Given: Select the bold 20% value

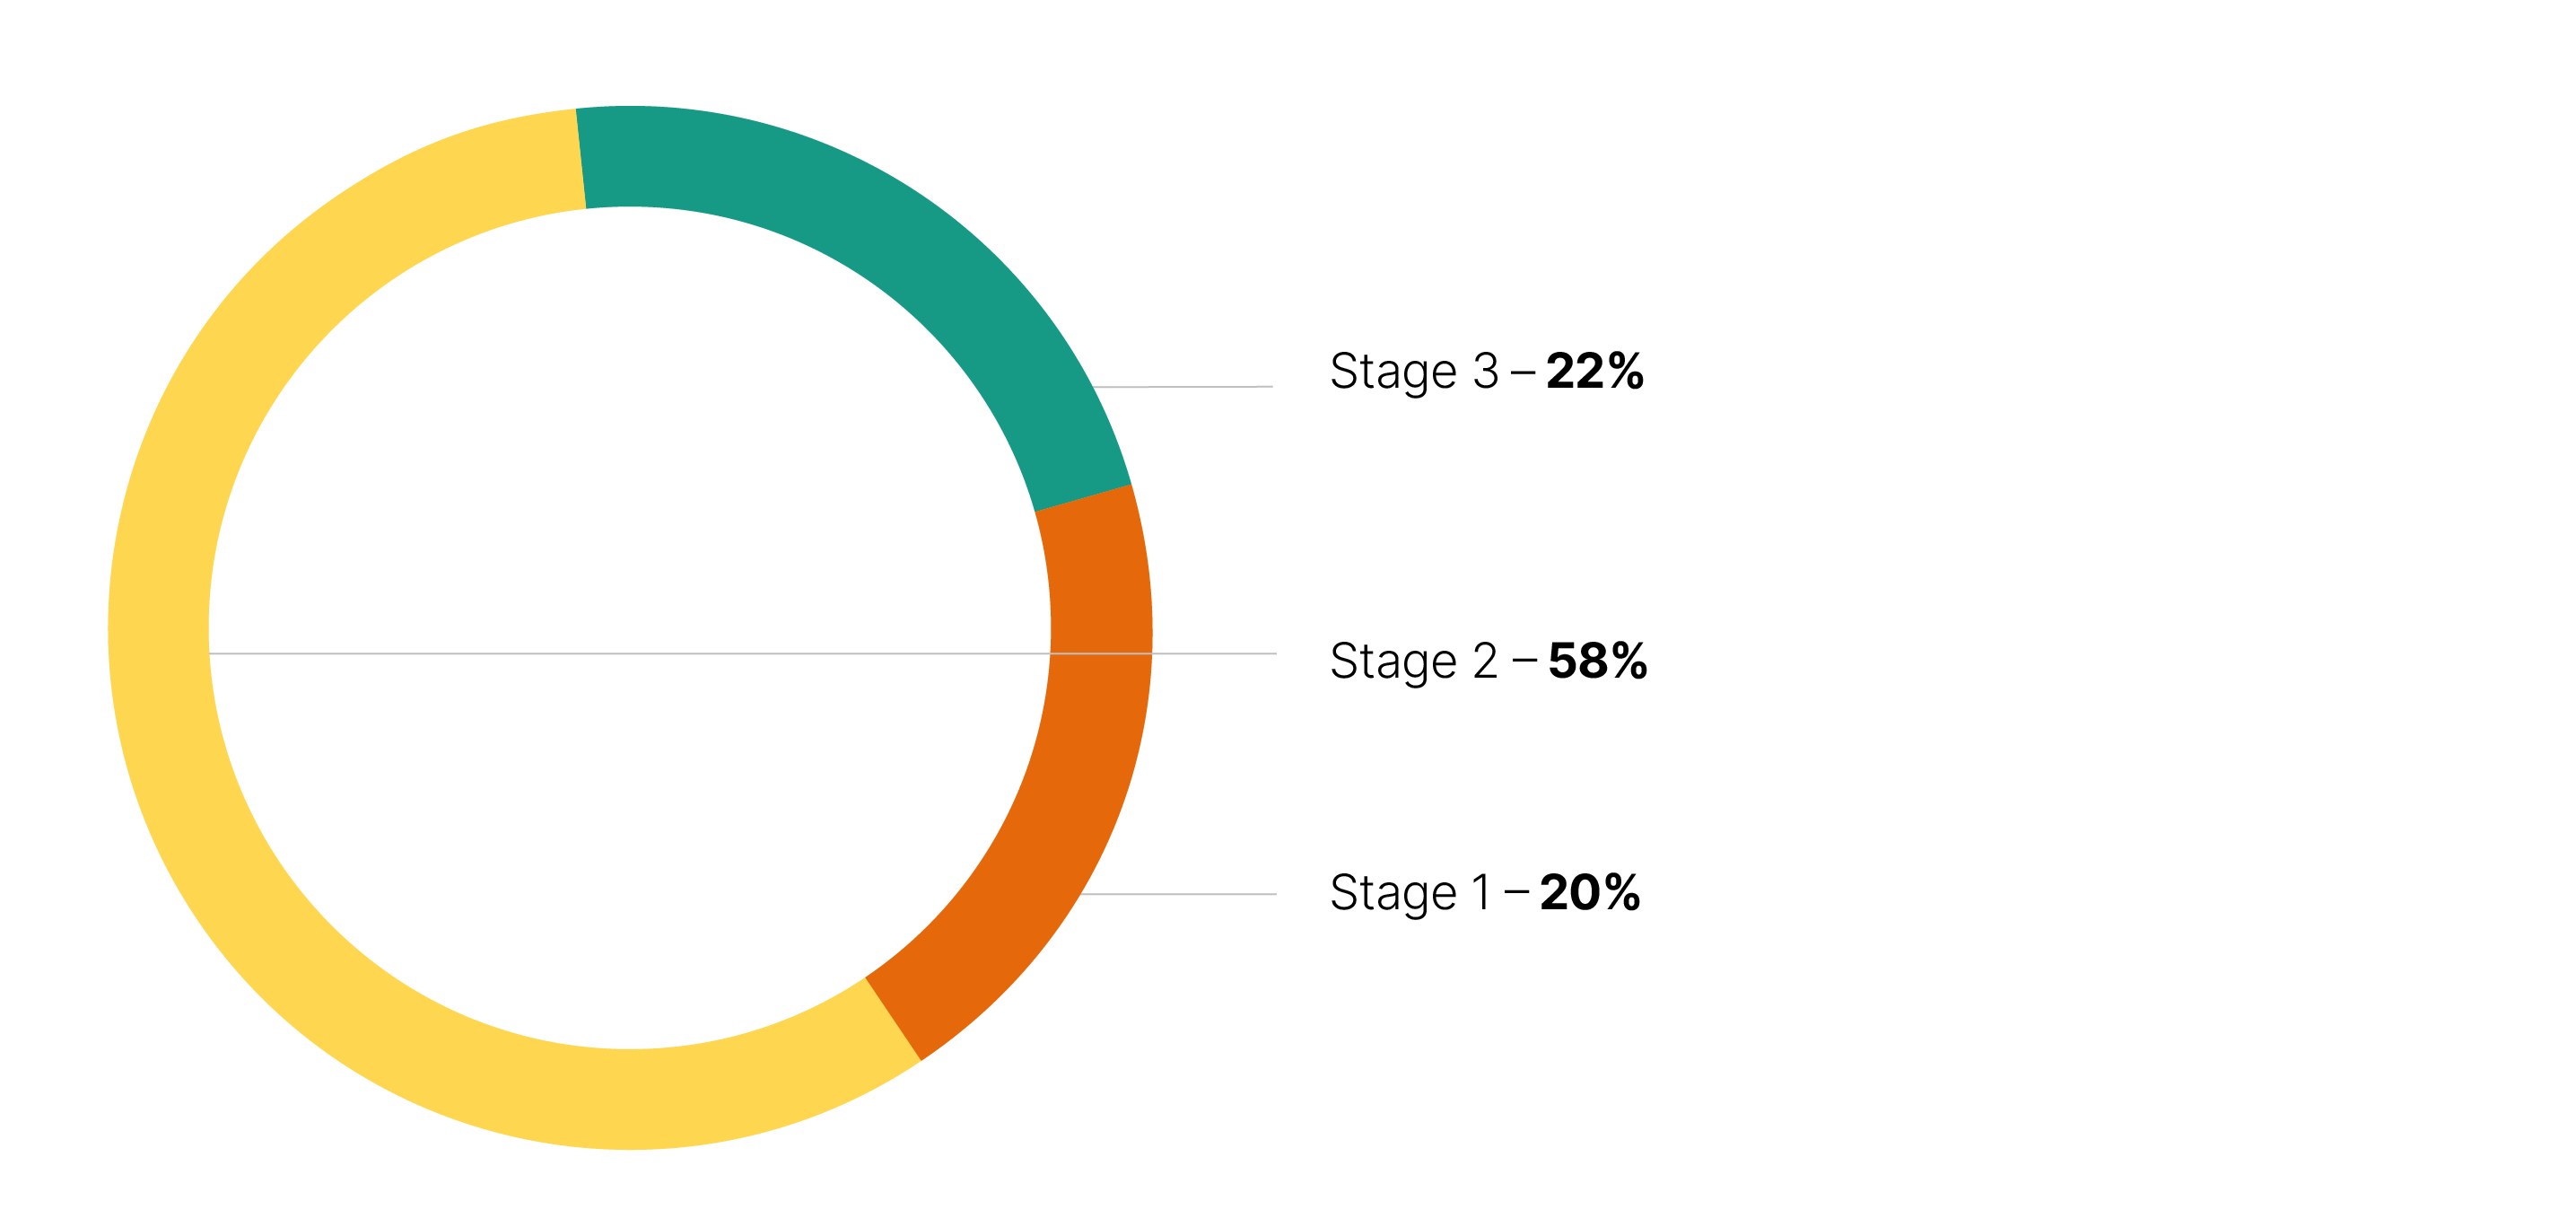Looking at the screenshot, I should click(1590, 893).
